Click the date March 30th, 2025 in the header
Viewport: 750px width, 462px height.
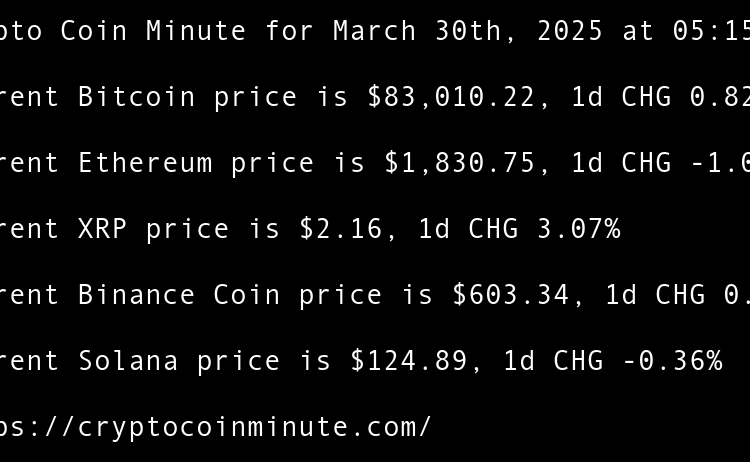(468, 31)
